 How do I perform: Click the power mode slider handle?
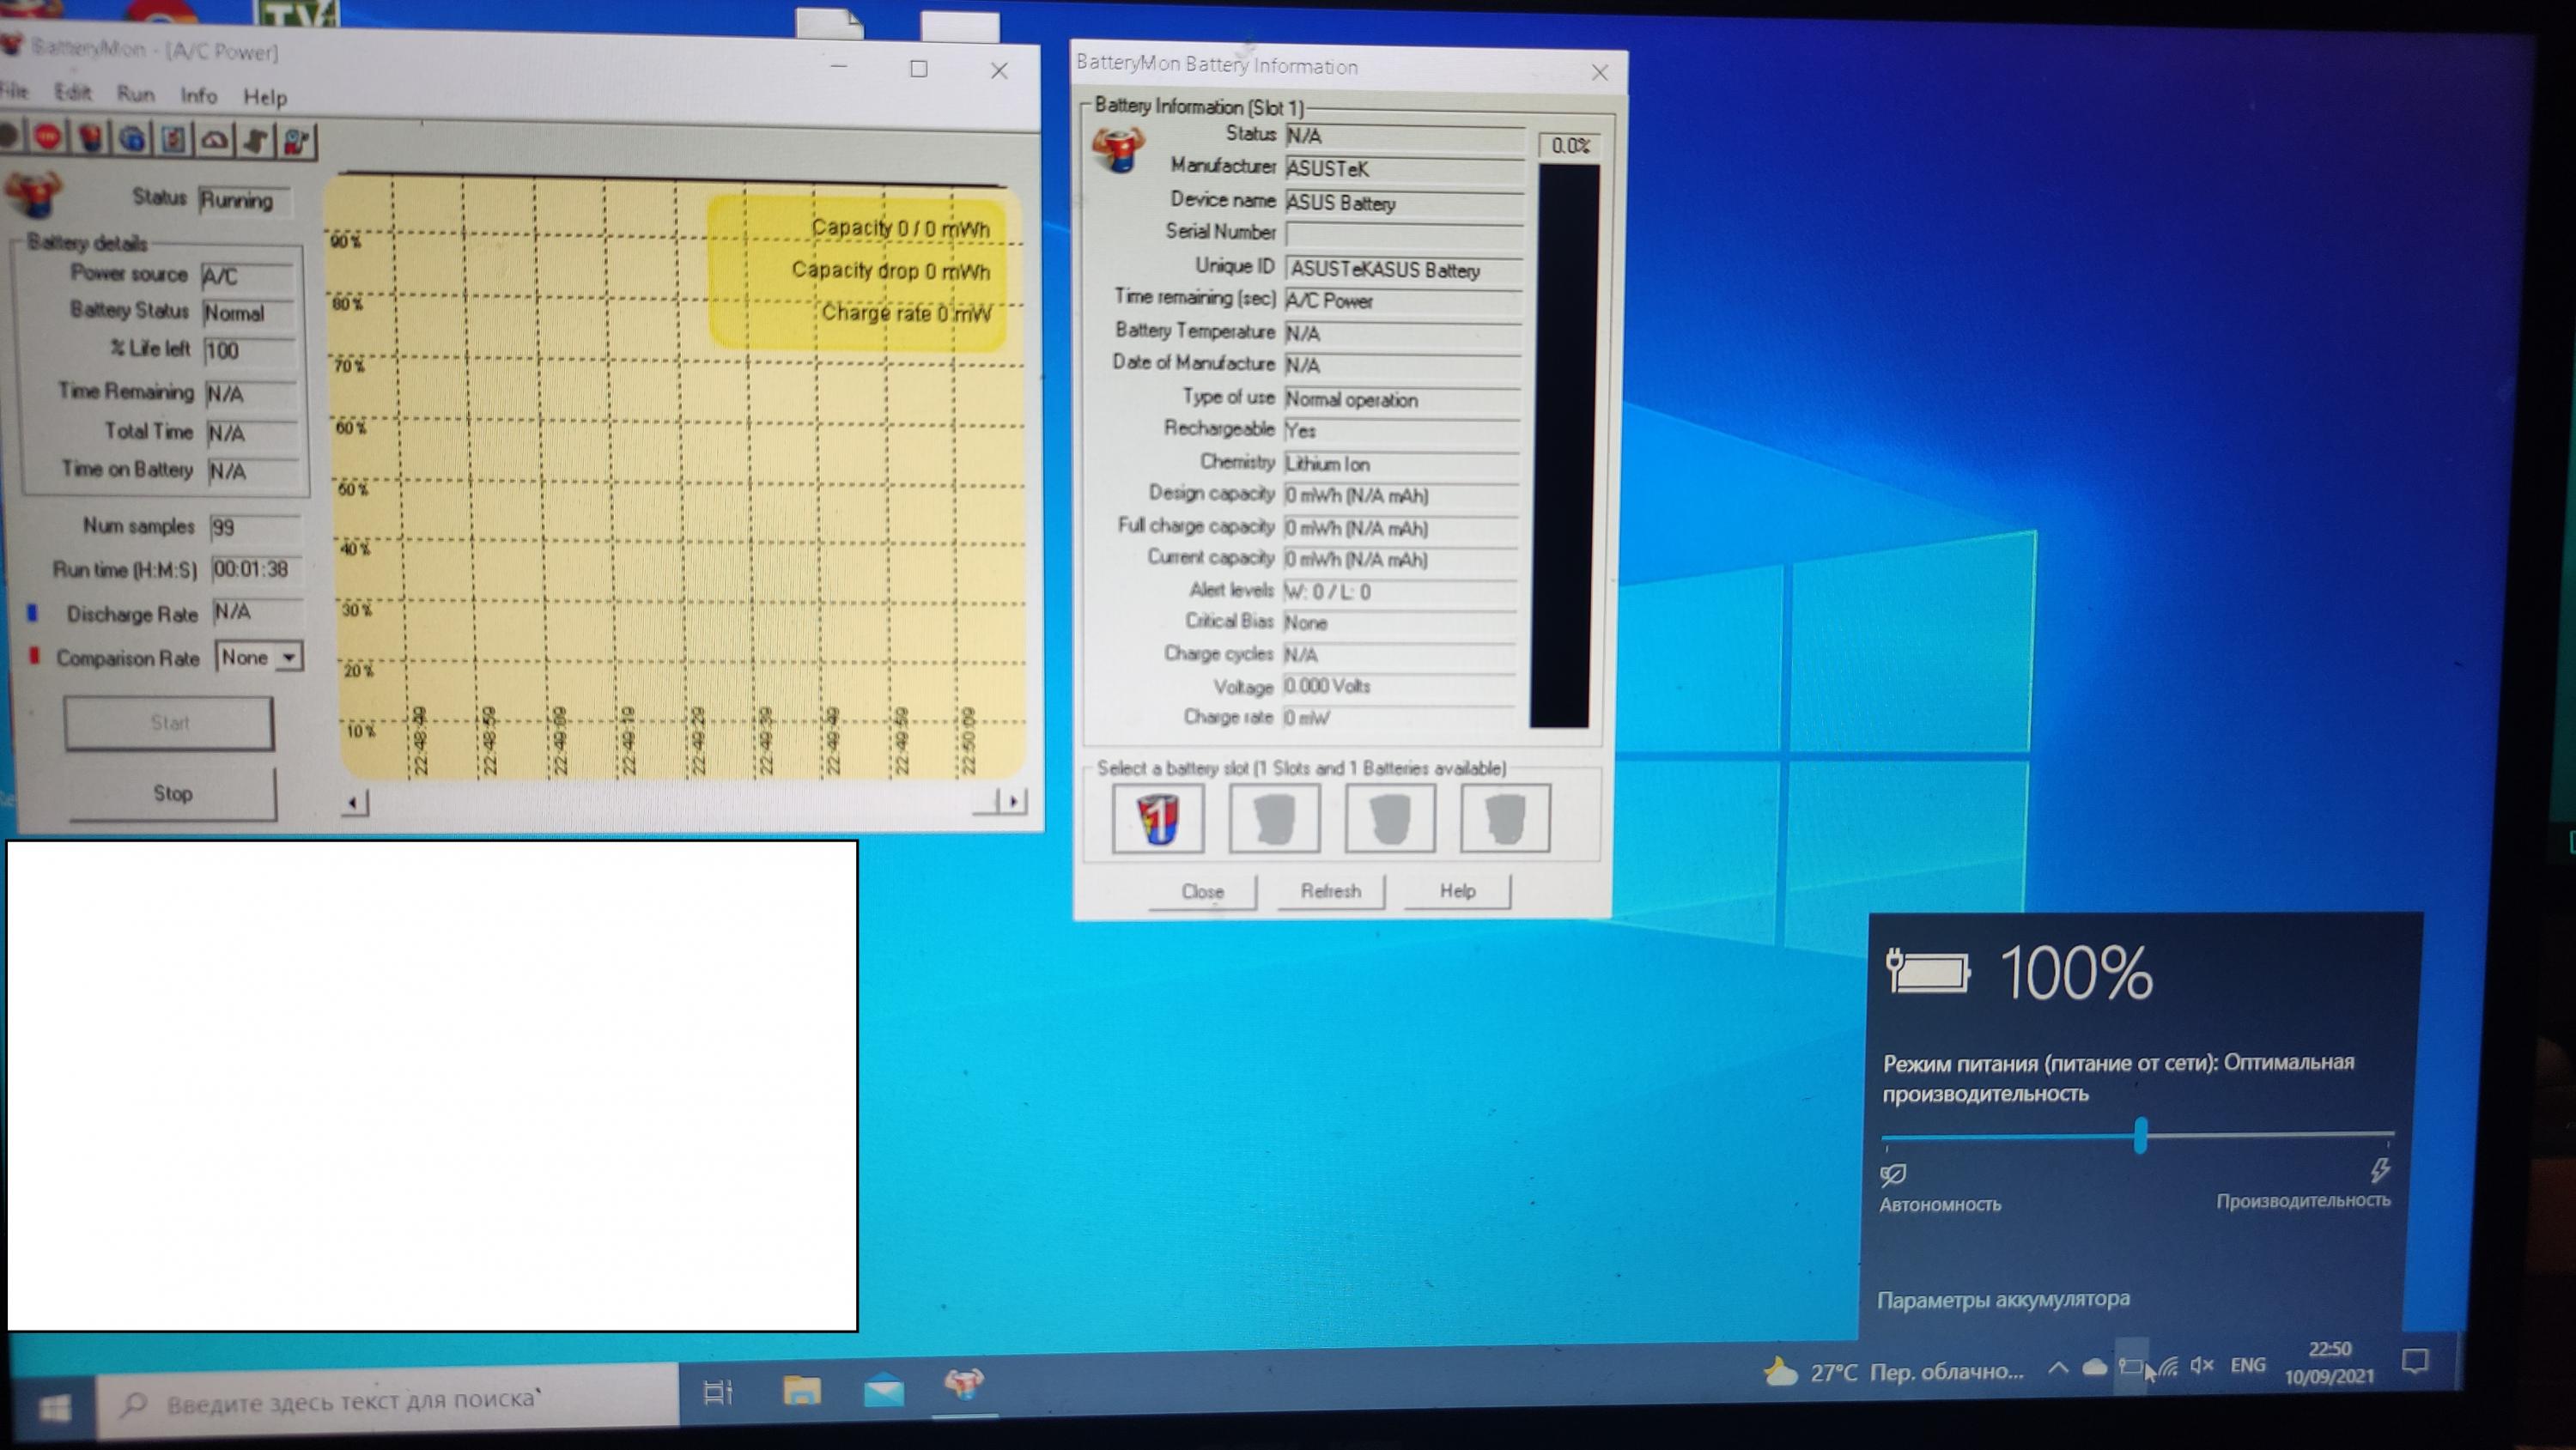2139,1135
